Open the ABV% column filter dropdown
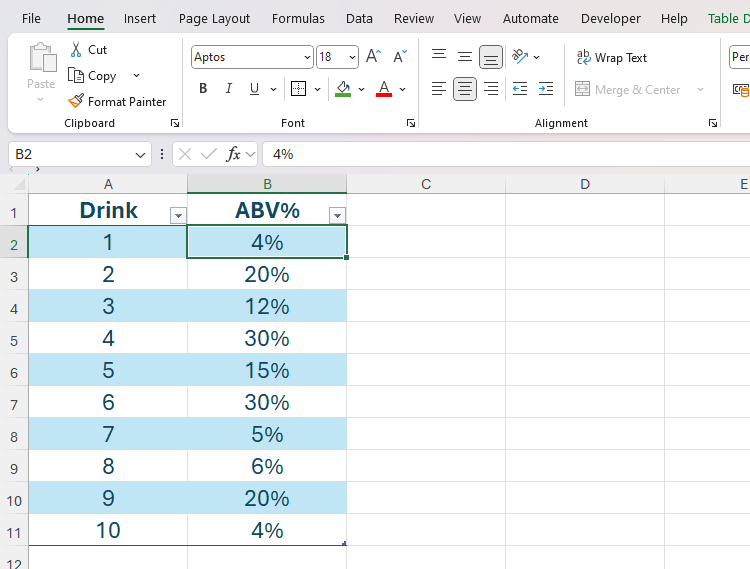The width and height of the screenshot is (750, 569). click(x=337, y=215)
